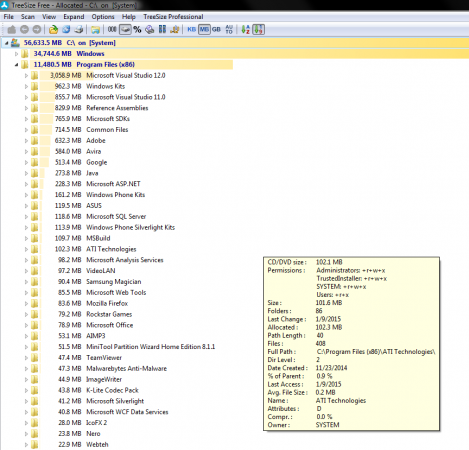Toggle sort by name (A-Z)

tap(246, 30)
